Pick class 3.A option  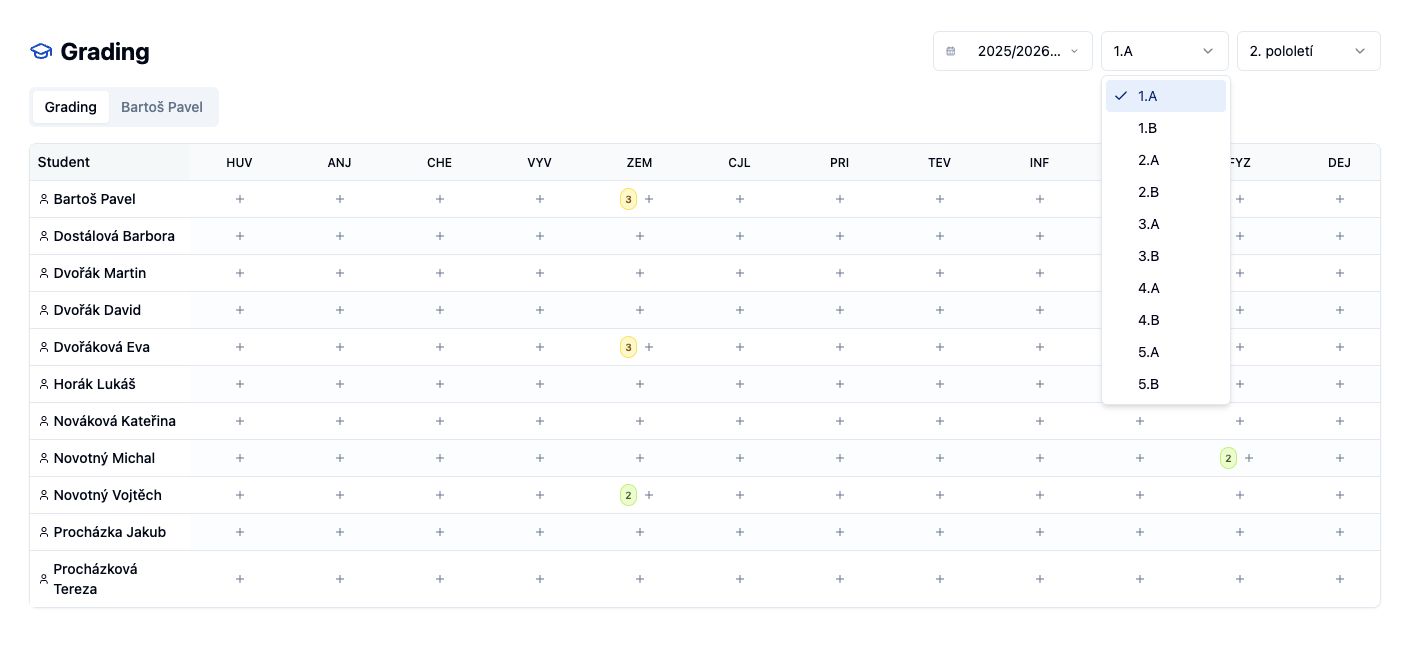tap(1166, 224)
